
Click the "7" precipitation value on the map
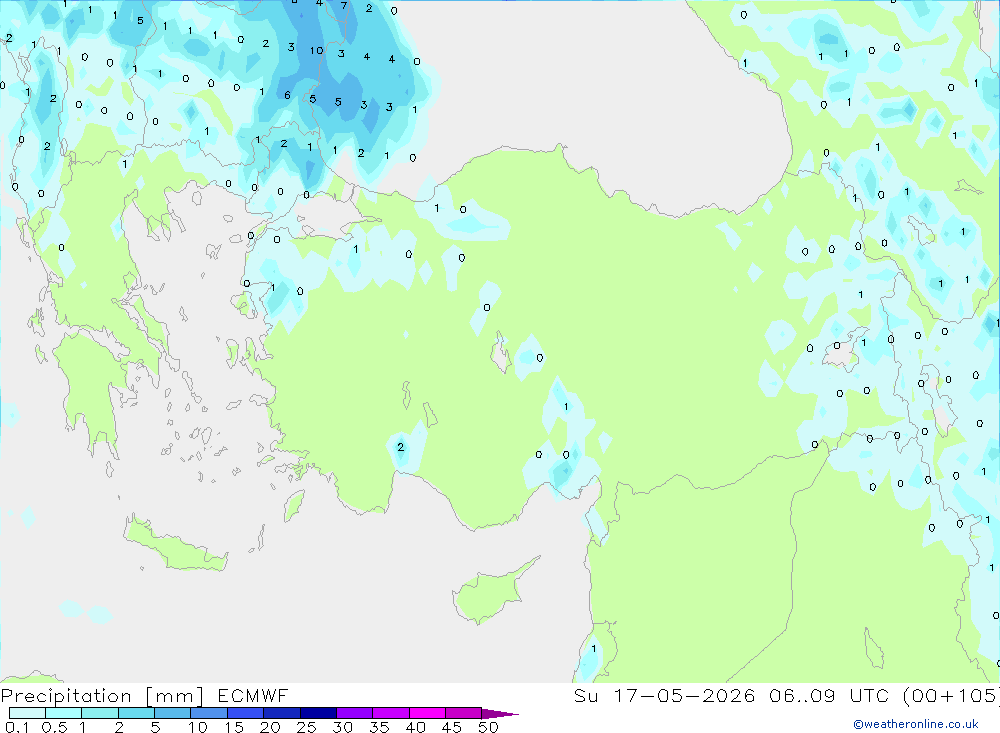pyautogui.click(x=344, y=6)
